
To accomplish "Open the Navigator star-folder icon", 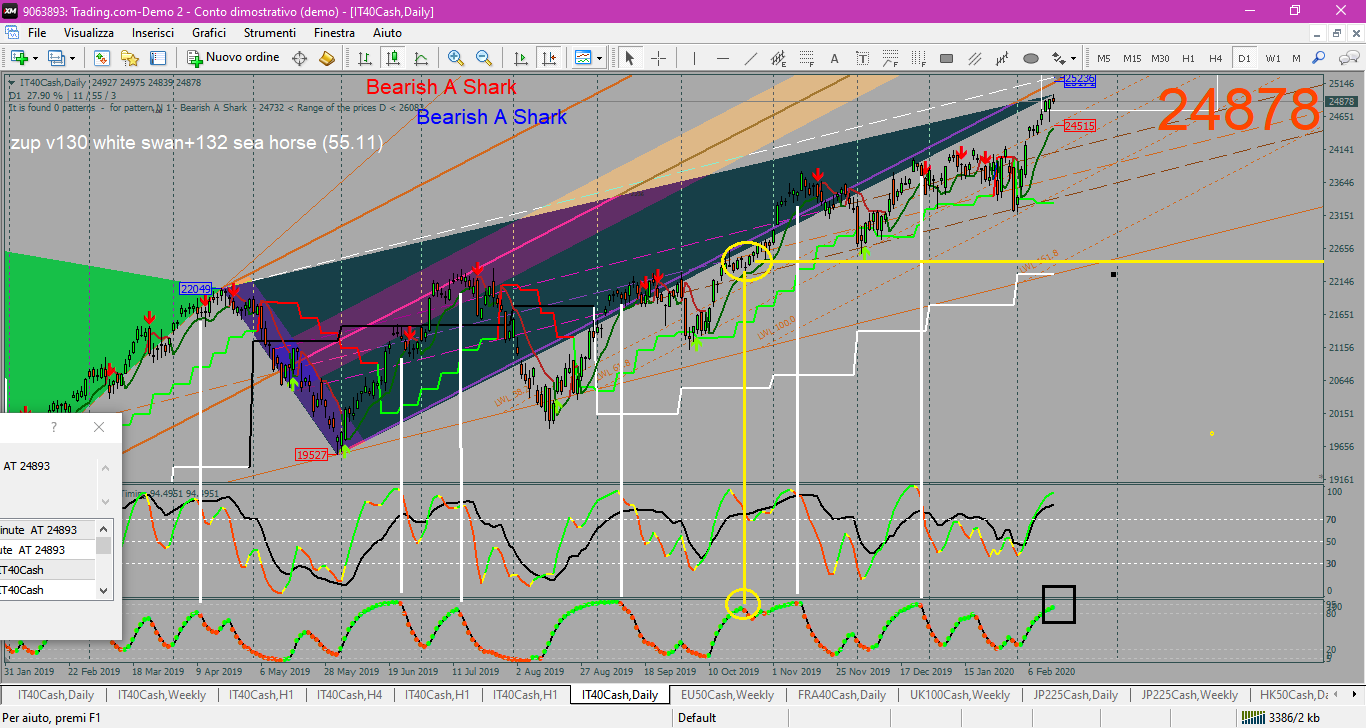I will pos(130,58).
